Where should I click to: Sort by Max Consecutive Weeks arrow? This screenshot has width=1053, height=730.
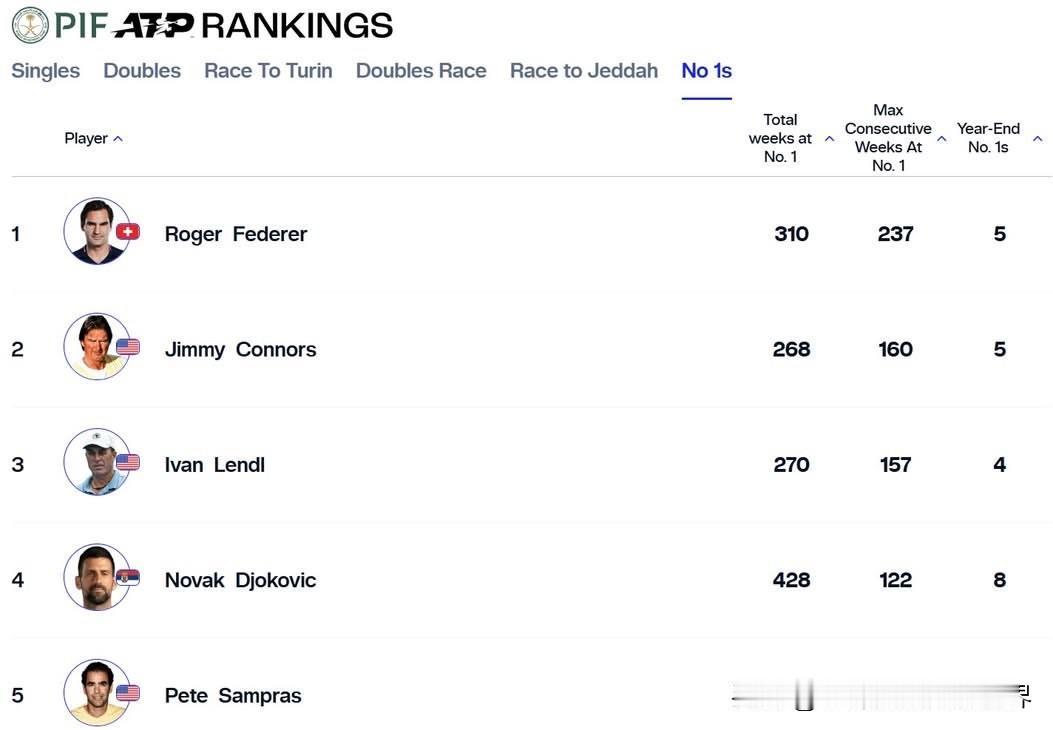[x=941, y=139]
